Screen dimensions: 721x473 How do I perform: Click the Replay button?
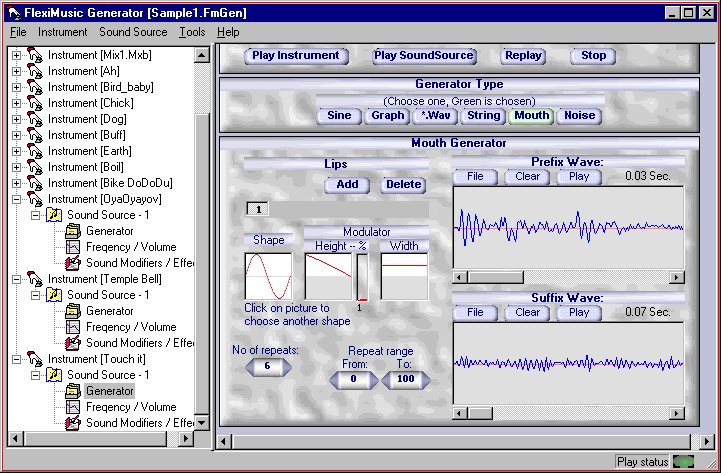click(523, 56)
